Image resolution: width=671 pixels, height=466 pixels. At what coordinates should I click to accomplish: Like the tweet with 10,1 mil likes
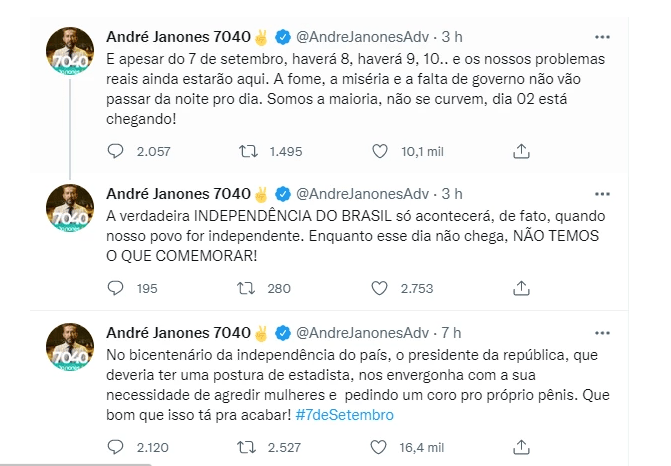point(379,151)
